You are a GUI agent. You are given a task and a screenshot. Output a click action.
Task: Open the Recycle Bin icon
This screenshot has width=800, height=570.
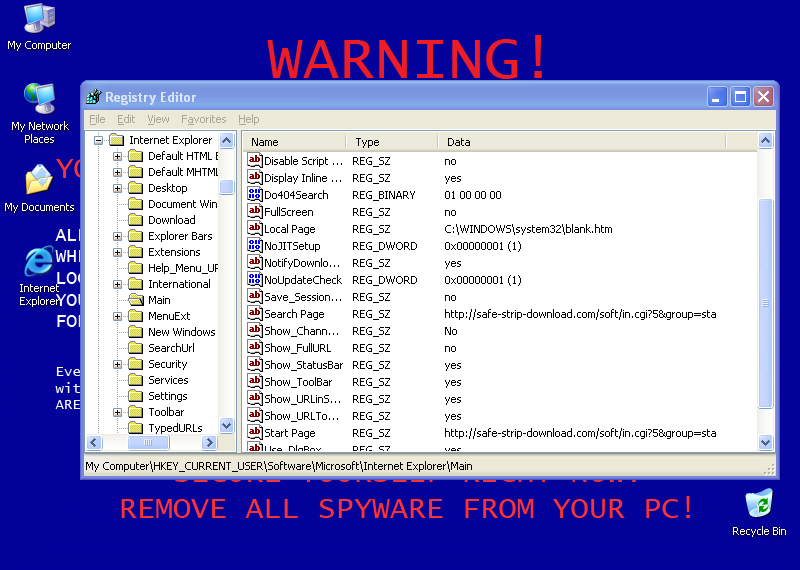click(759, 513)
